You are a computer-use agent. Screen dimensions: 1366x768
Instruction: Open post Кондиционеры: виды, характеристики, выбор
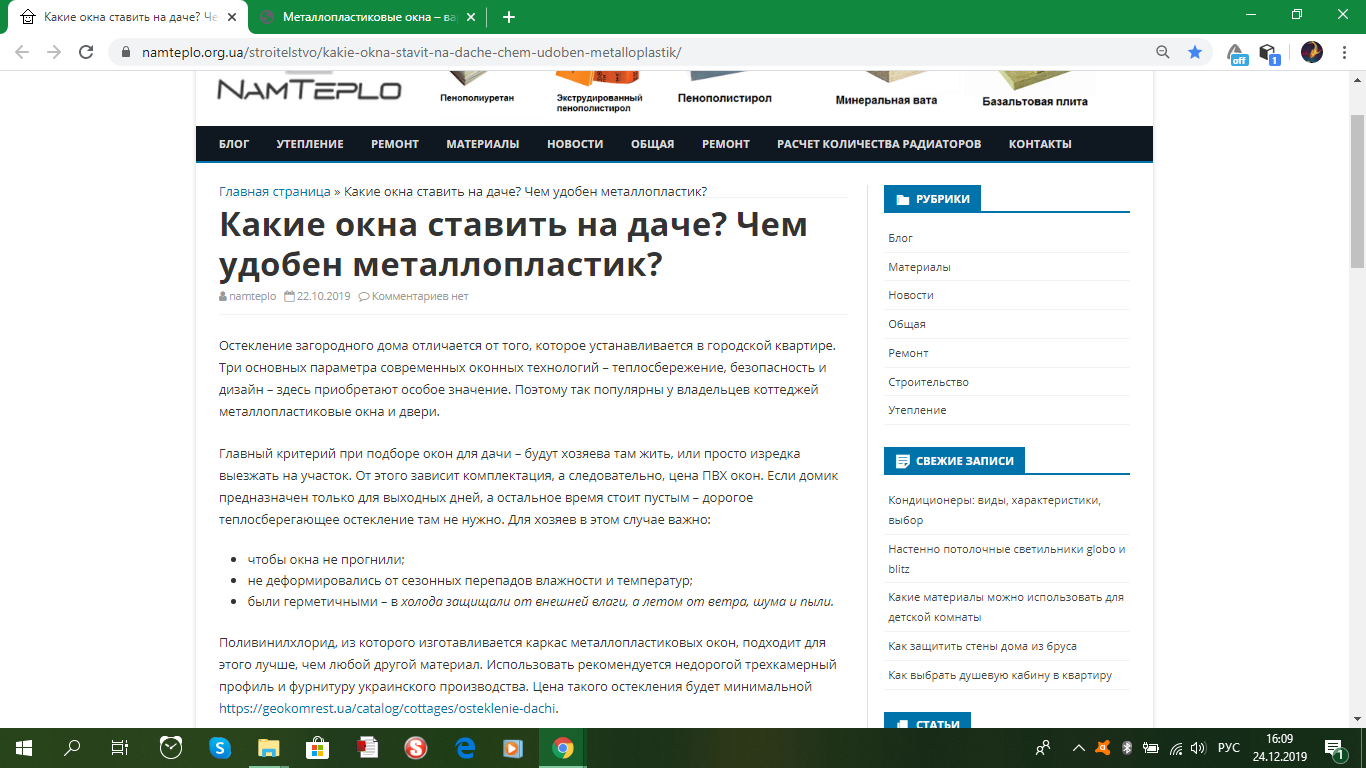pyautogui.click(x=994, y=510)
